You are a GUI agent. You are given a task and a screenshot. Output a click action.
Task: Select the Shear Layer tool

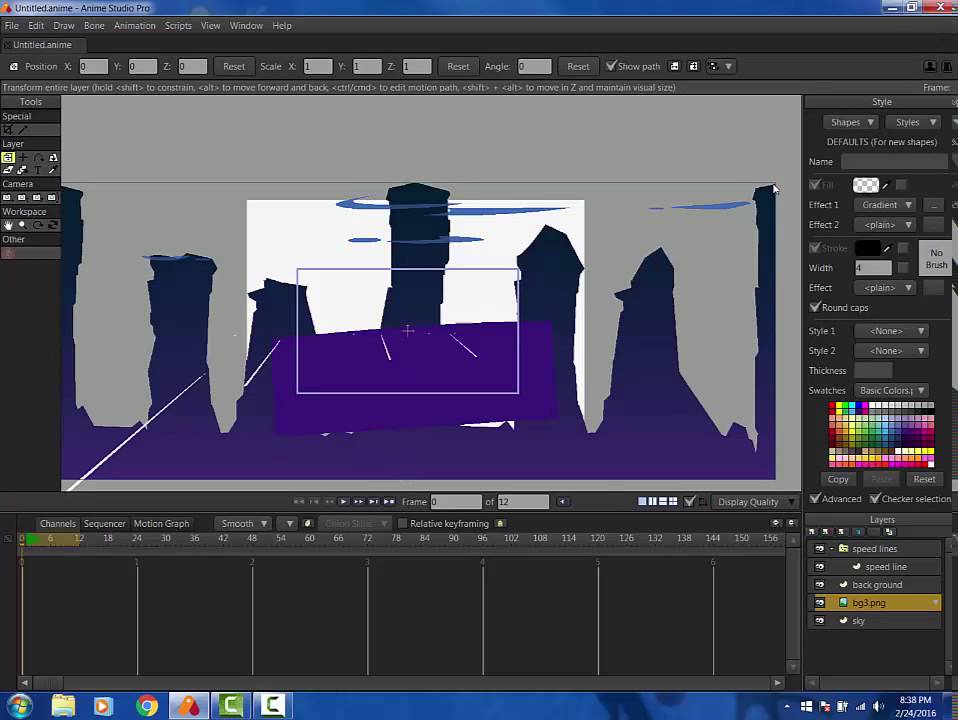point(7,171)
